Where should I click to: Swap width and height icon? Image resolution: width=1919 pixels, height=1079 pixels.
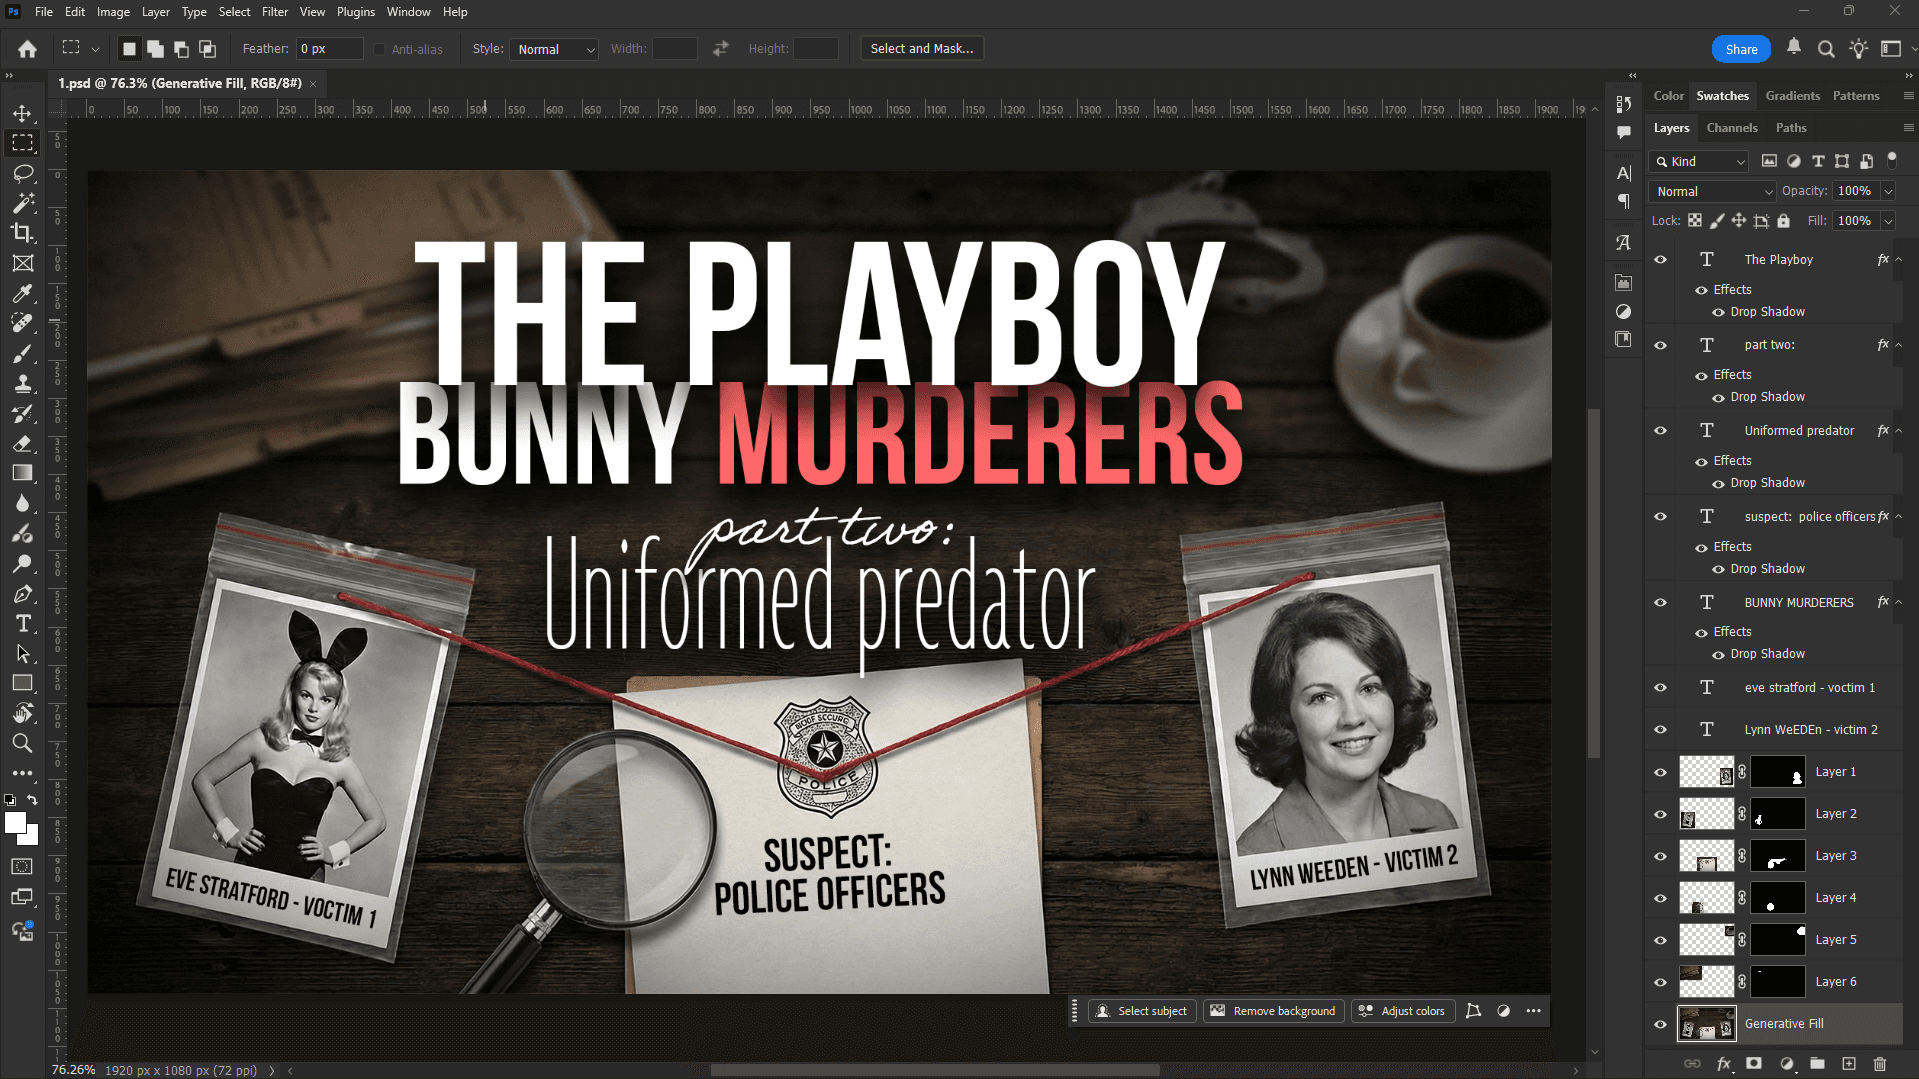(721, 49)
